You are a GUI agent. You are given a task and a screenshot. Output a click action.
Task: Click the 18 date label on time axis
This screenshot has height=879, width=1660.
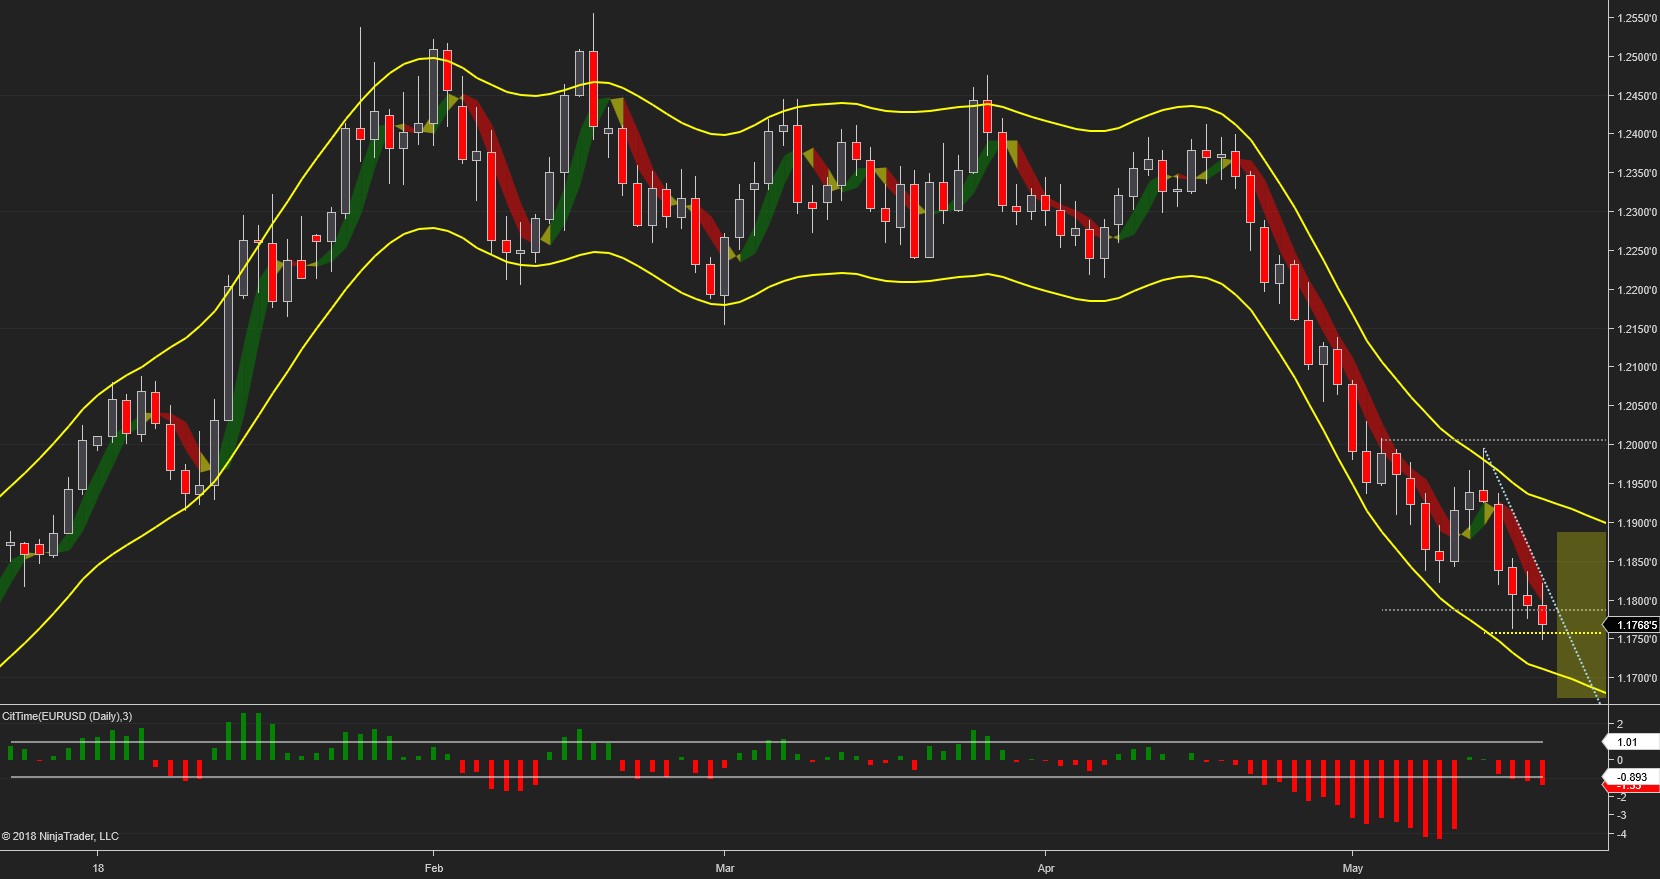pos(98,868)
